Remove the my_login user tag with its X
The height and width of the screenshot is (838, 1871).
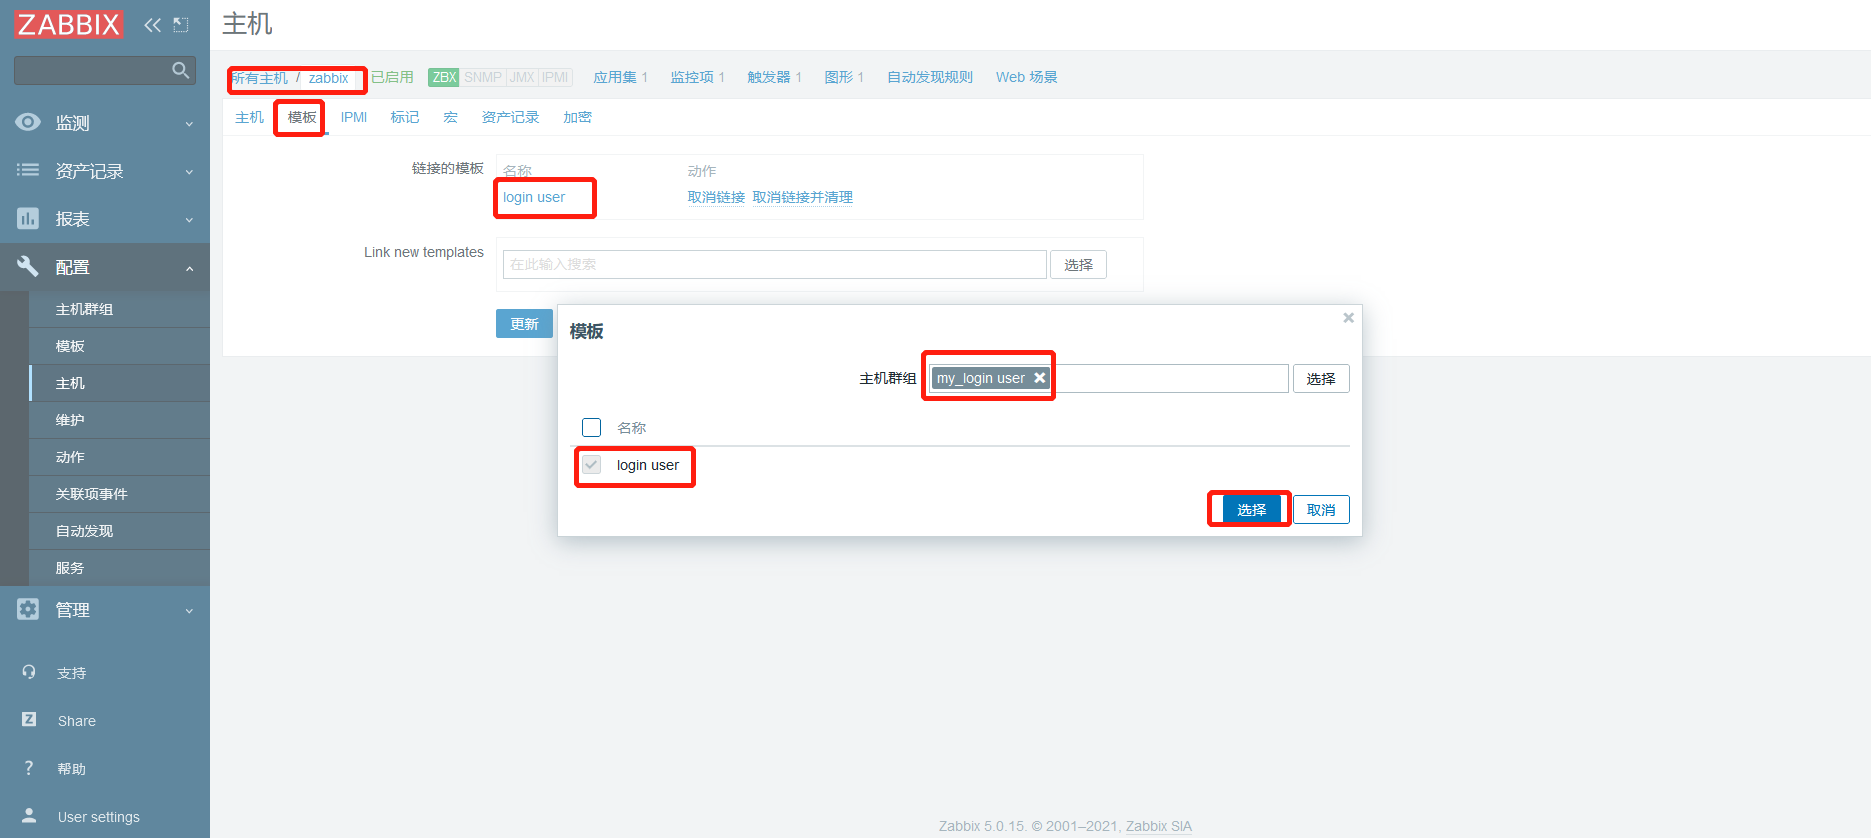point(1040,378)
